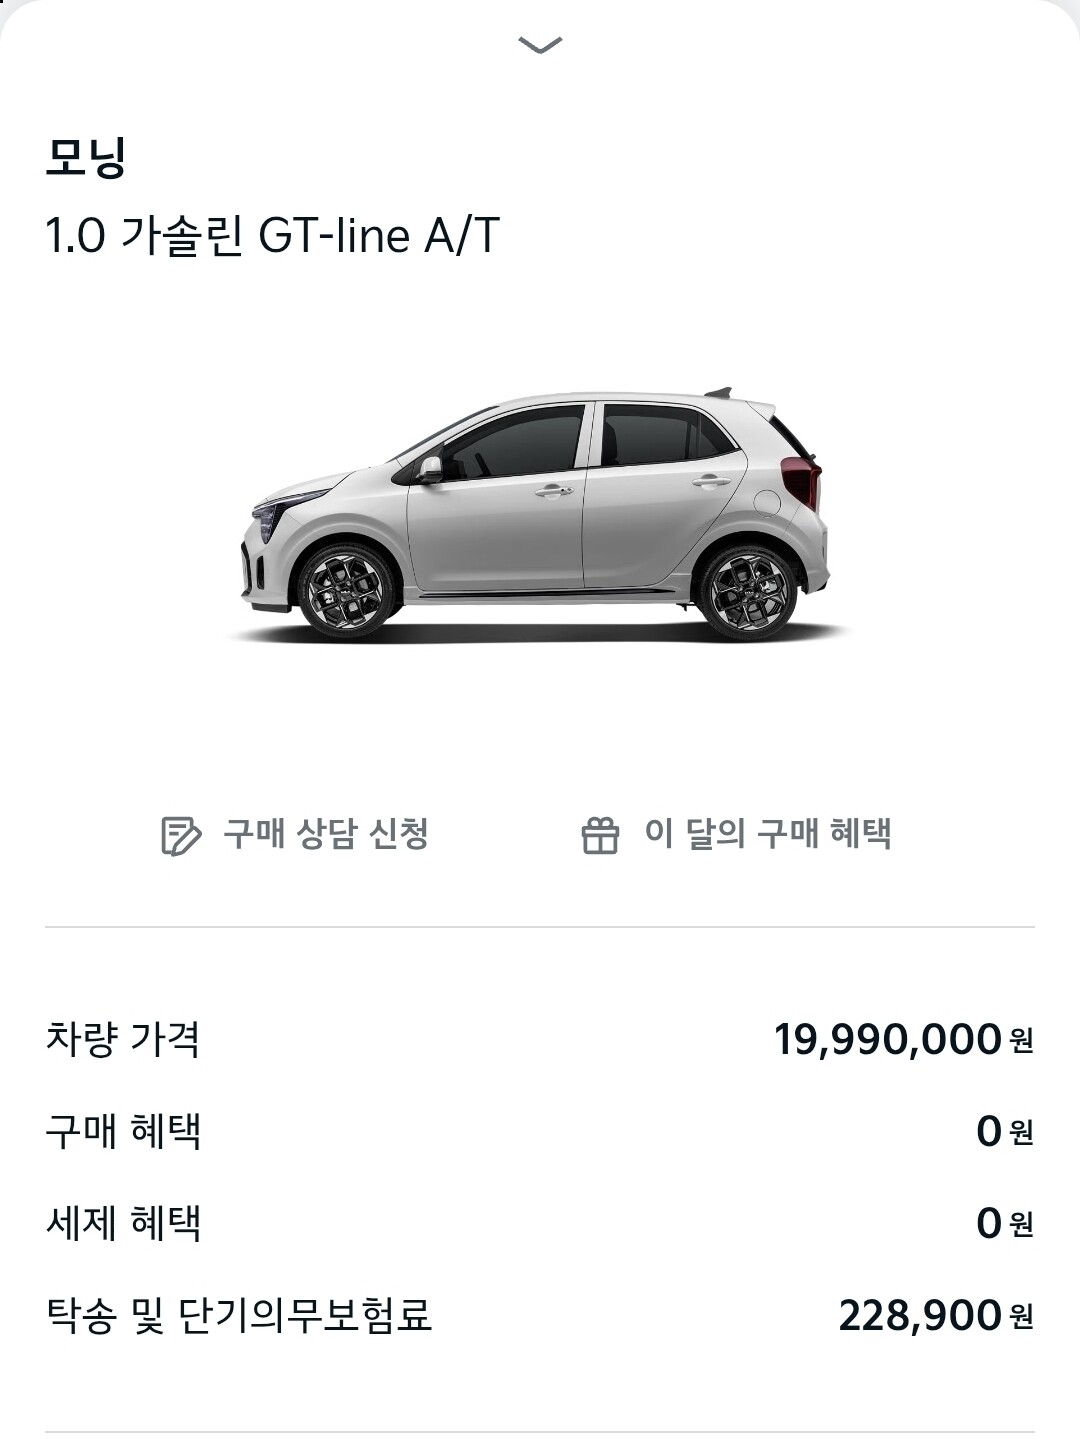Click the car's front door handle

coord(554,491)
